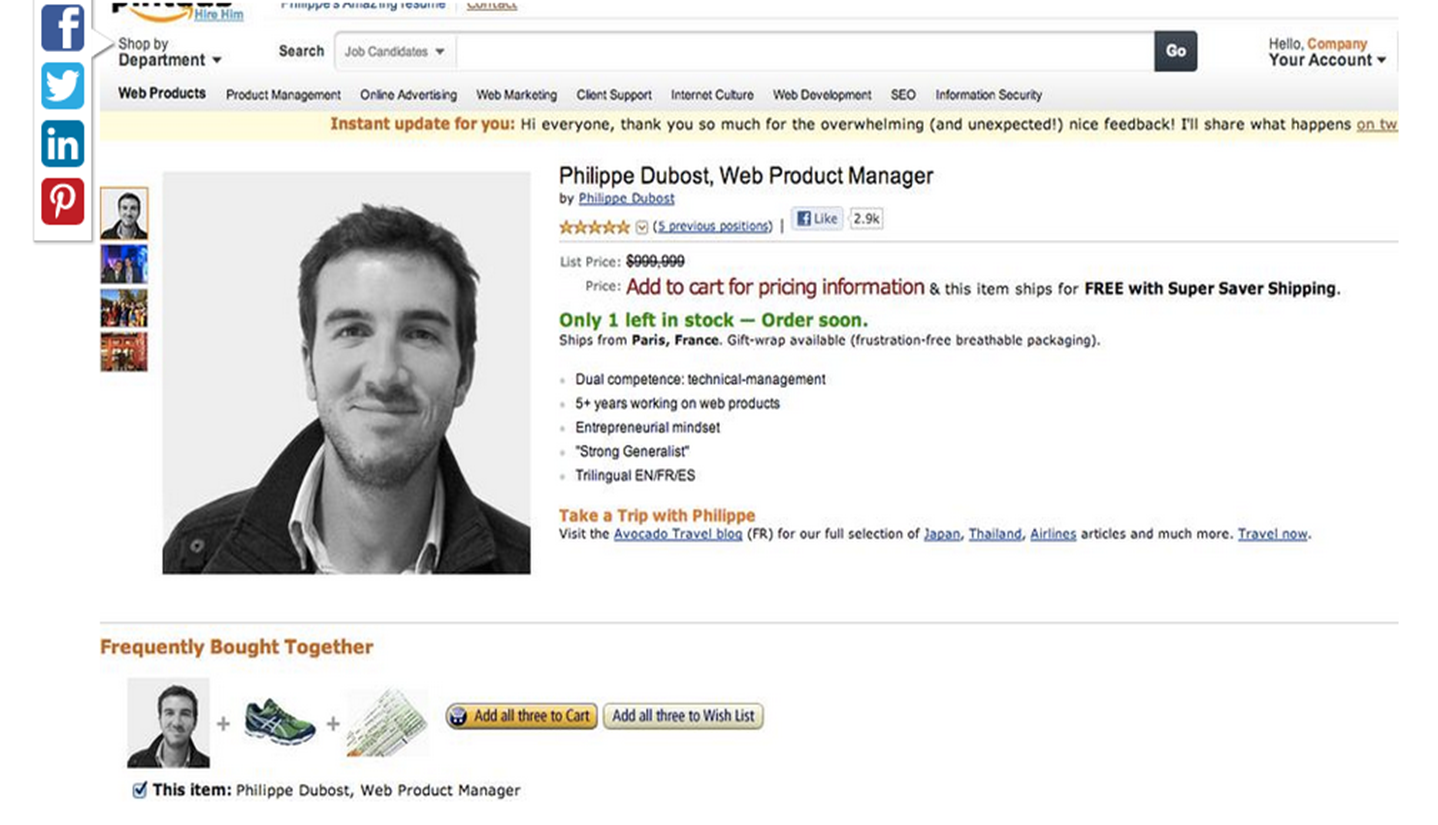Screen dimensions: 1438x825
Task: Click the cart icon on Add all three to Cart
Action: (459, 716)
